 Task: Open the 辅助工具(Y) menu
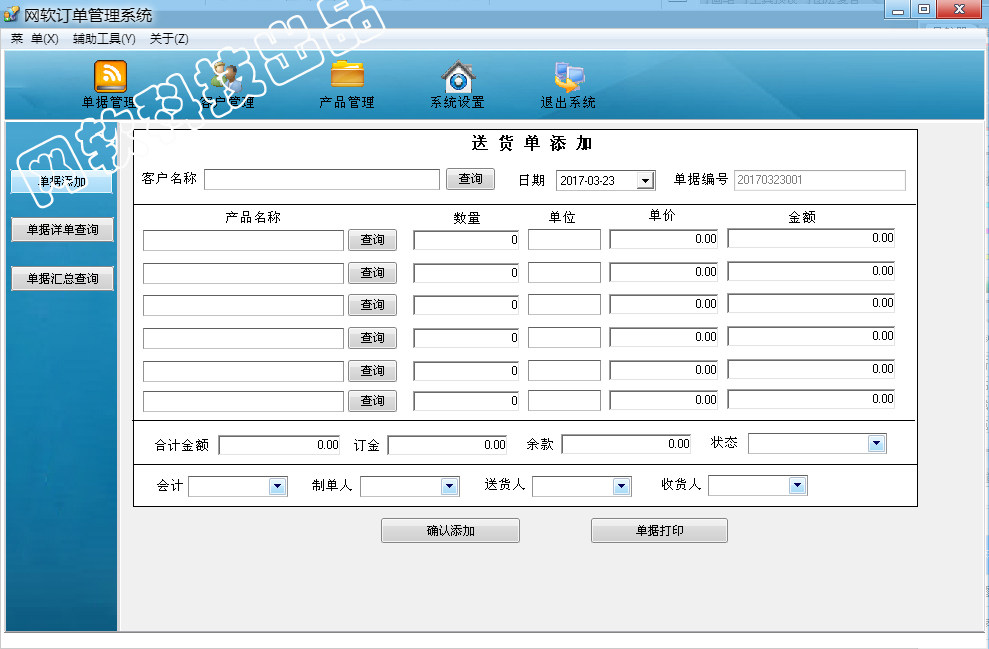(104, 39)
